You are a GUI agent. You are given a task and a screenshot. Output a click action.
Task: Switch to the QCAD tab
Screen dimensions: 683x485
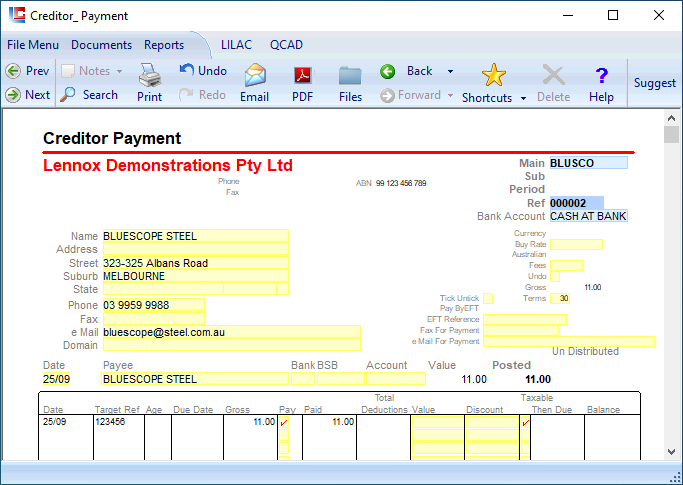tap(286, 45)
